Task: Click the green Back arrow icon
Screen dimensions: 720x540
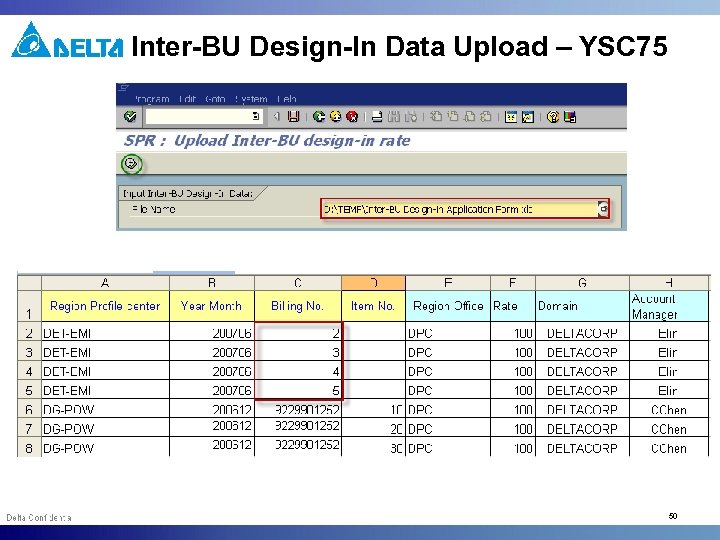Action: coord(319,117)
